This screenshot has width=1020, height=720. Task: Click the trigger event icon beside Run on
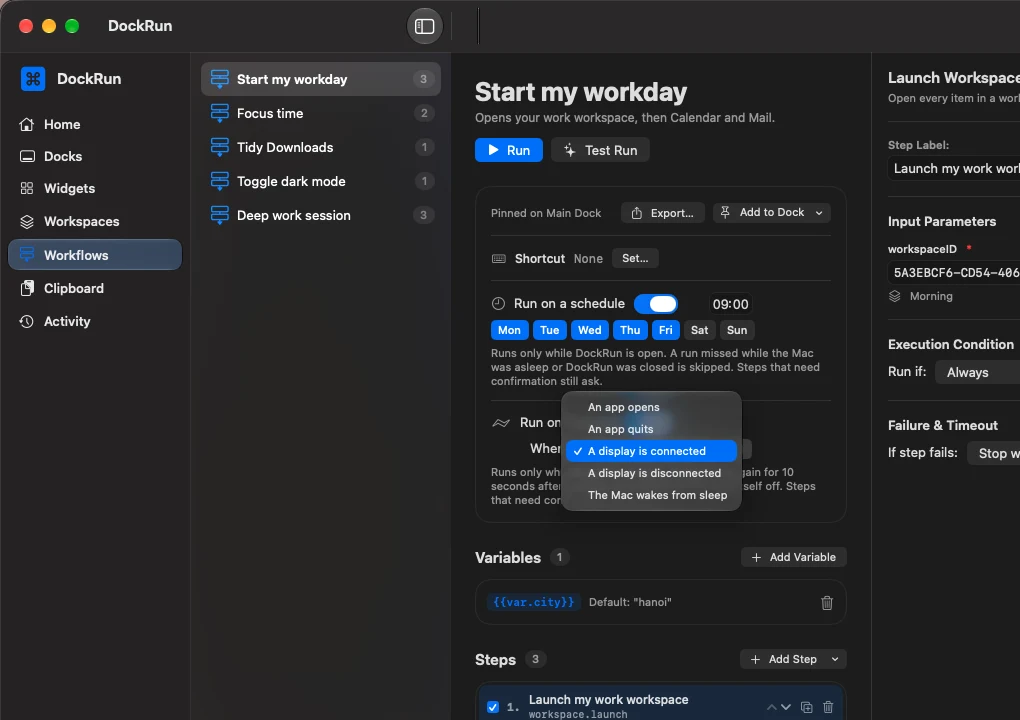(501, 423)
